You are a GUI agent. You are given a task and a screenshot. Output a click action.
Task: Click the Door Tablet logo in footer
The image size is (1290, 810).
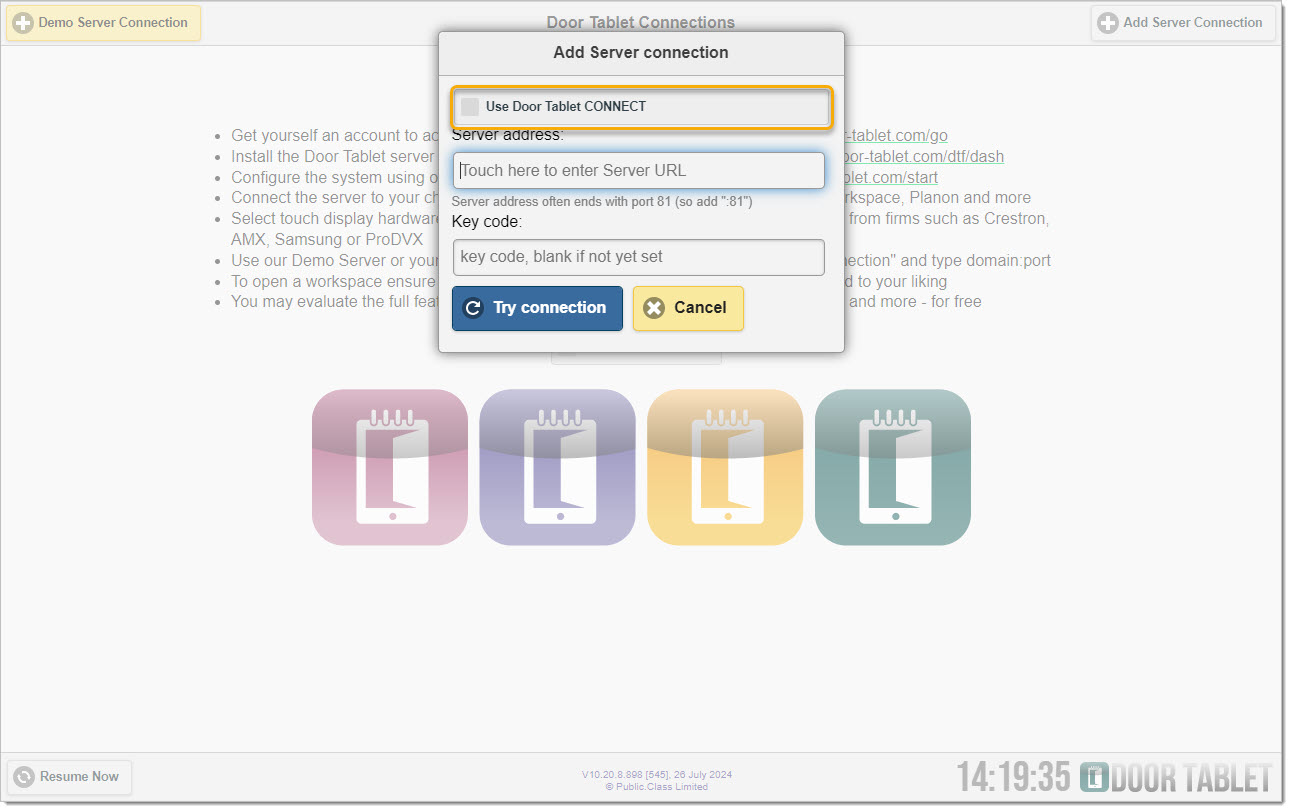click(1176, 777)
